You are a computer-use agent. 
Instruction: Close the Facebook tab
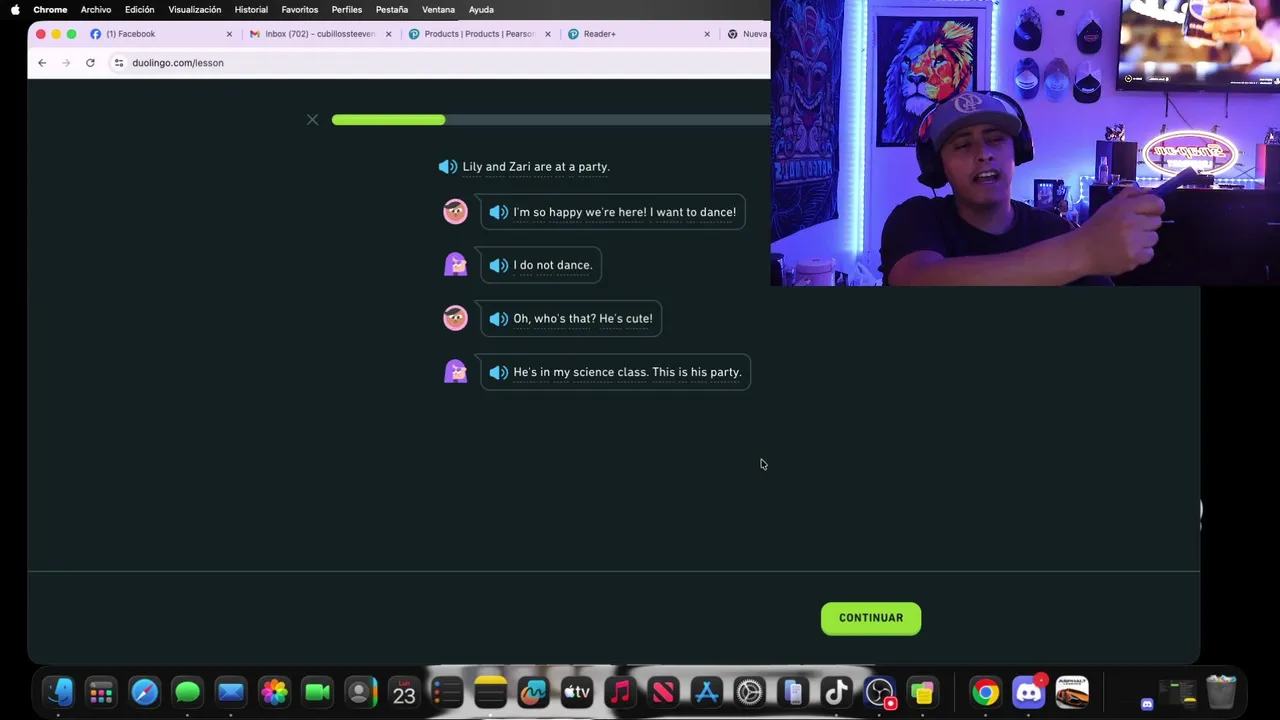(x=229, y=34)
